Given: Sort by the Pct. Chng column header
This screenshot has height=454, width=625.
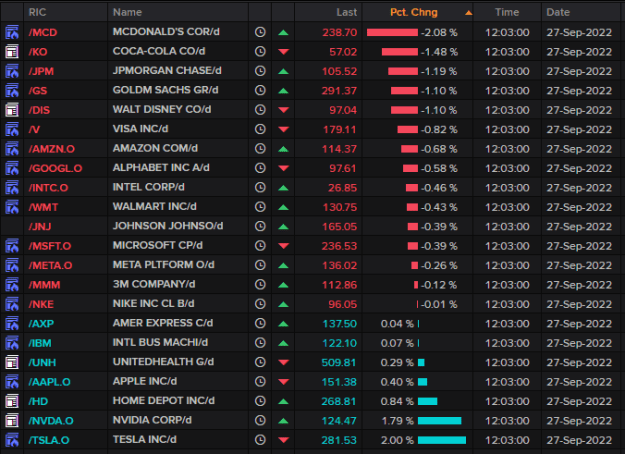Looking at the screenshot, I should click(414, 12).
